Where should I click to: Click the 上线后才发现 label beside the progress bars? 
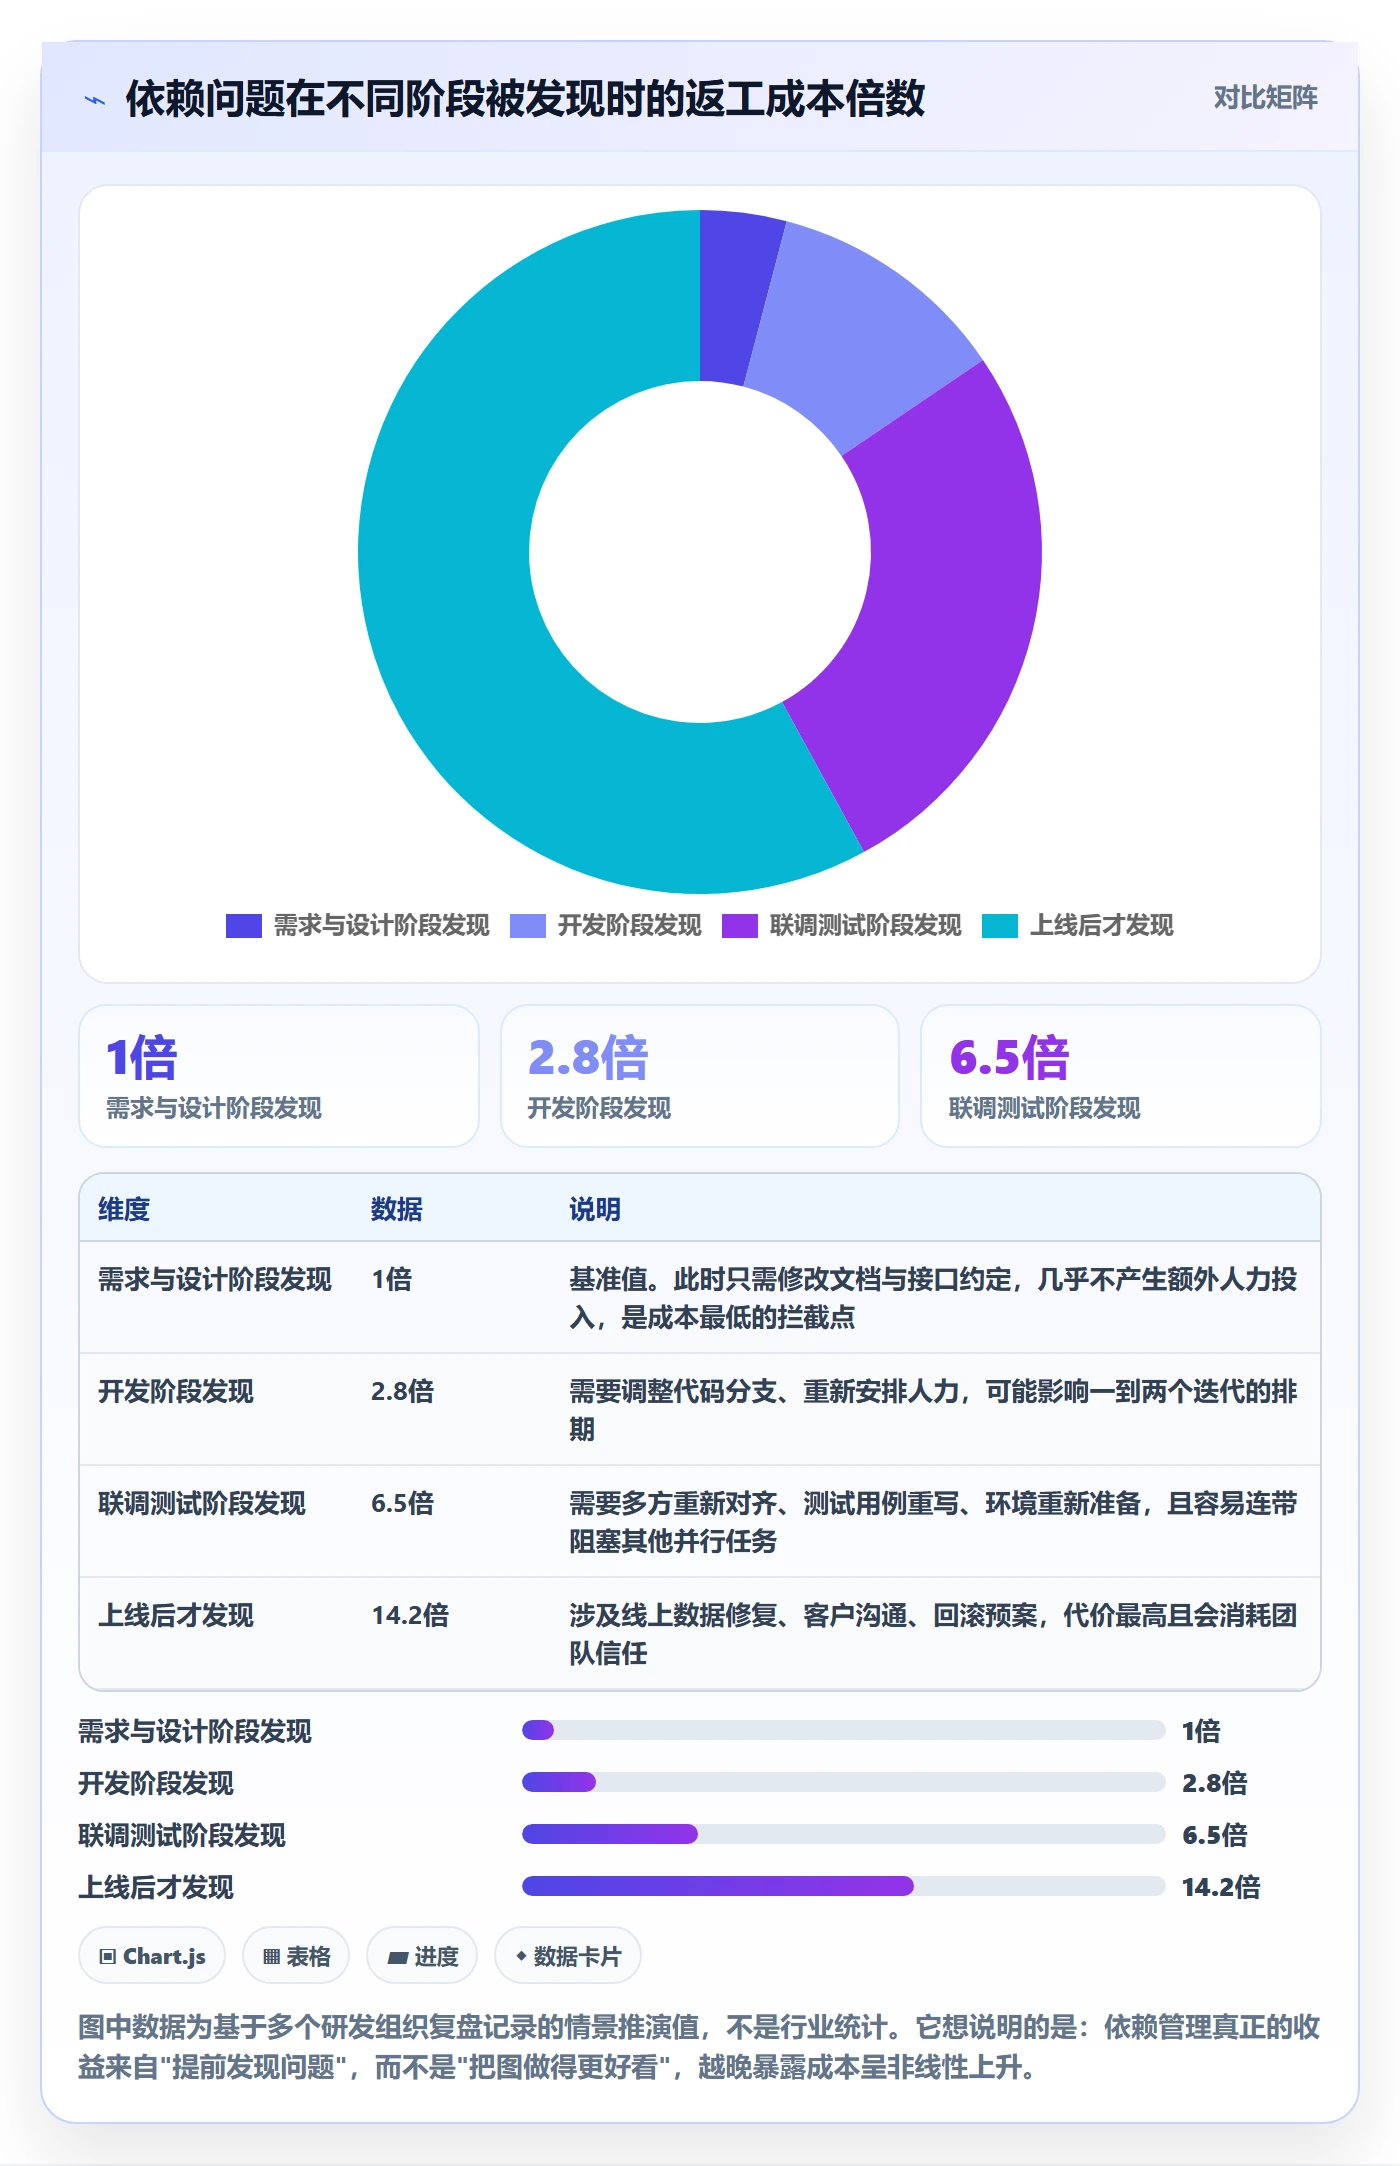156,1887
